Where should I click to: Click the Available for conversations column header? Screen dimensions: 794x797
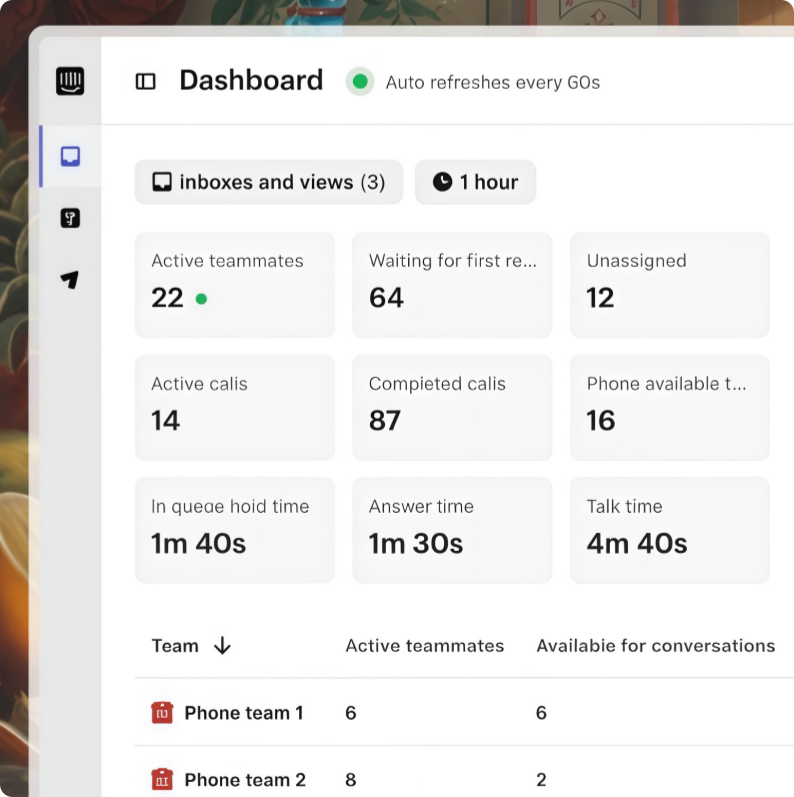coord(655,646)
